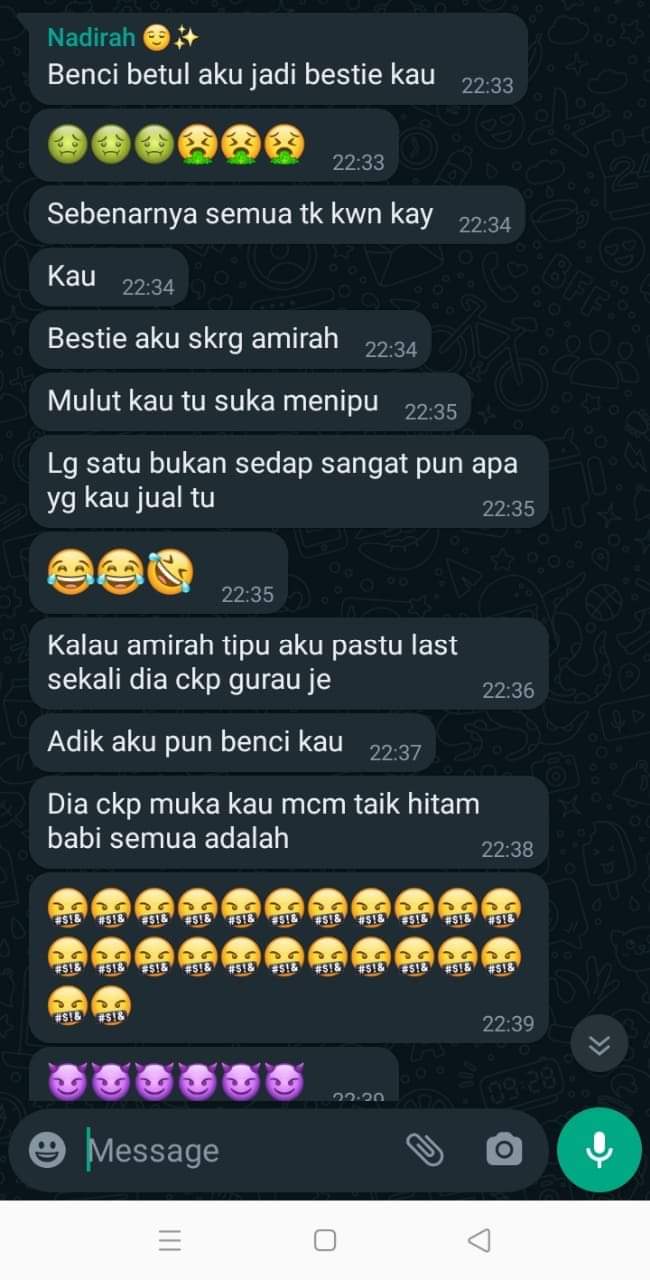Tap the laughing emojis message bubble
This screenshot has height=1280, width=650.
tap(158, 573)
